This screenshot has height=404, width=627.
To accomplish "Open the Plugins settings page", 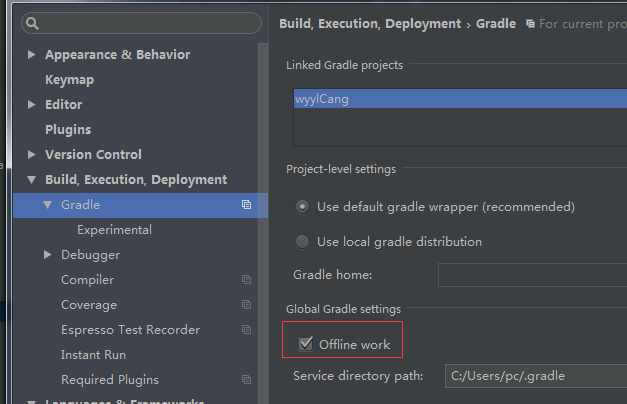I will 68,130.
